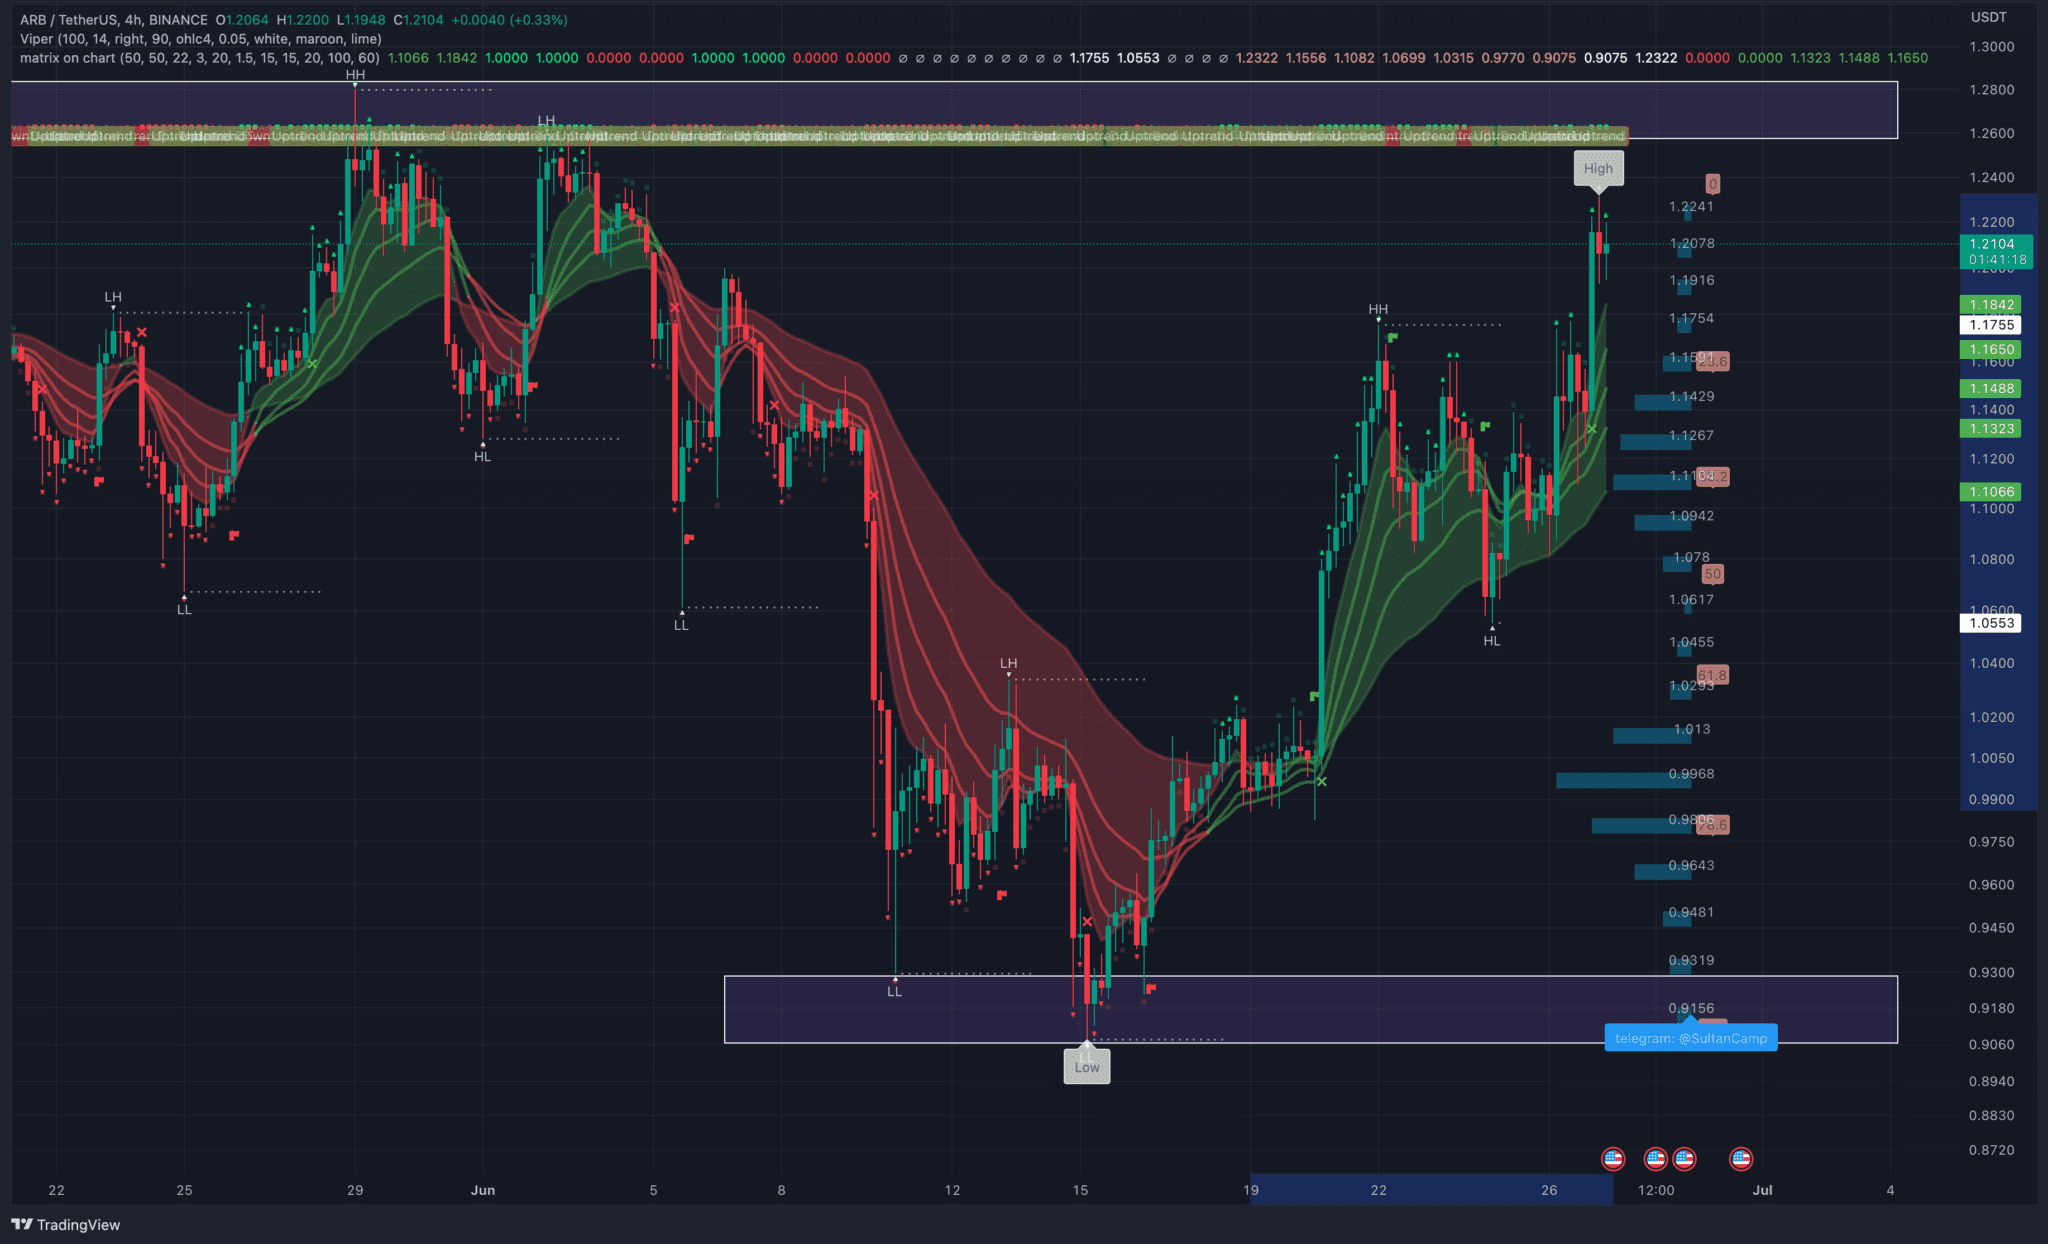Click the green 1.1323 price axis label
Viewport: 2048px width, 1244px height.
[1991, 429]
